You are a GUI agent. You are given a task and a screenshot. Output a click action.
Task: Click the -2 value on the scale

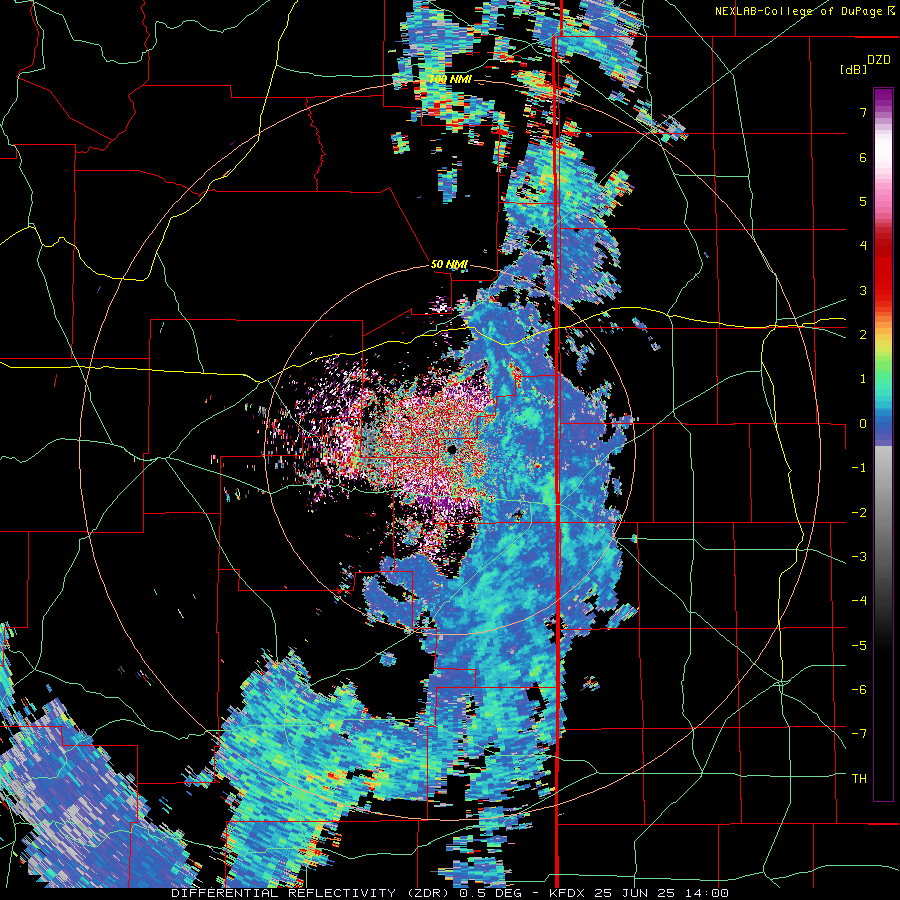tap(859, 513)
